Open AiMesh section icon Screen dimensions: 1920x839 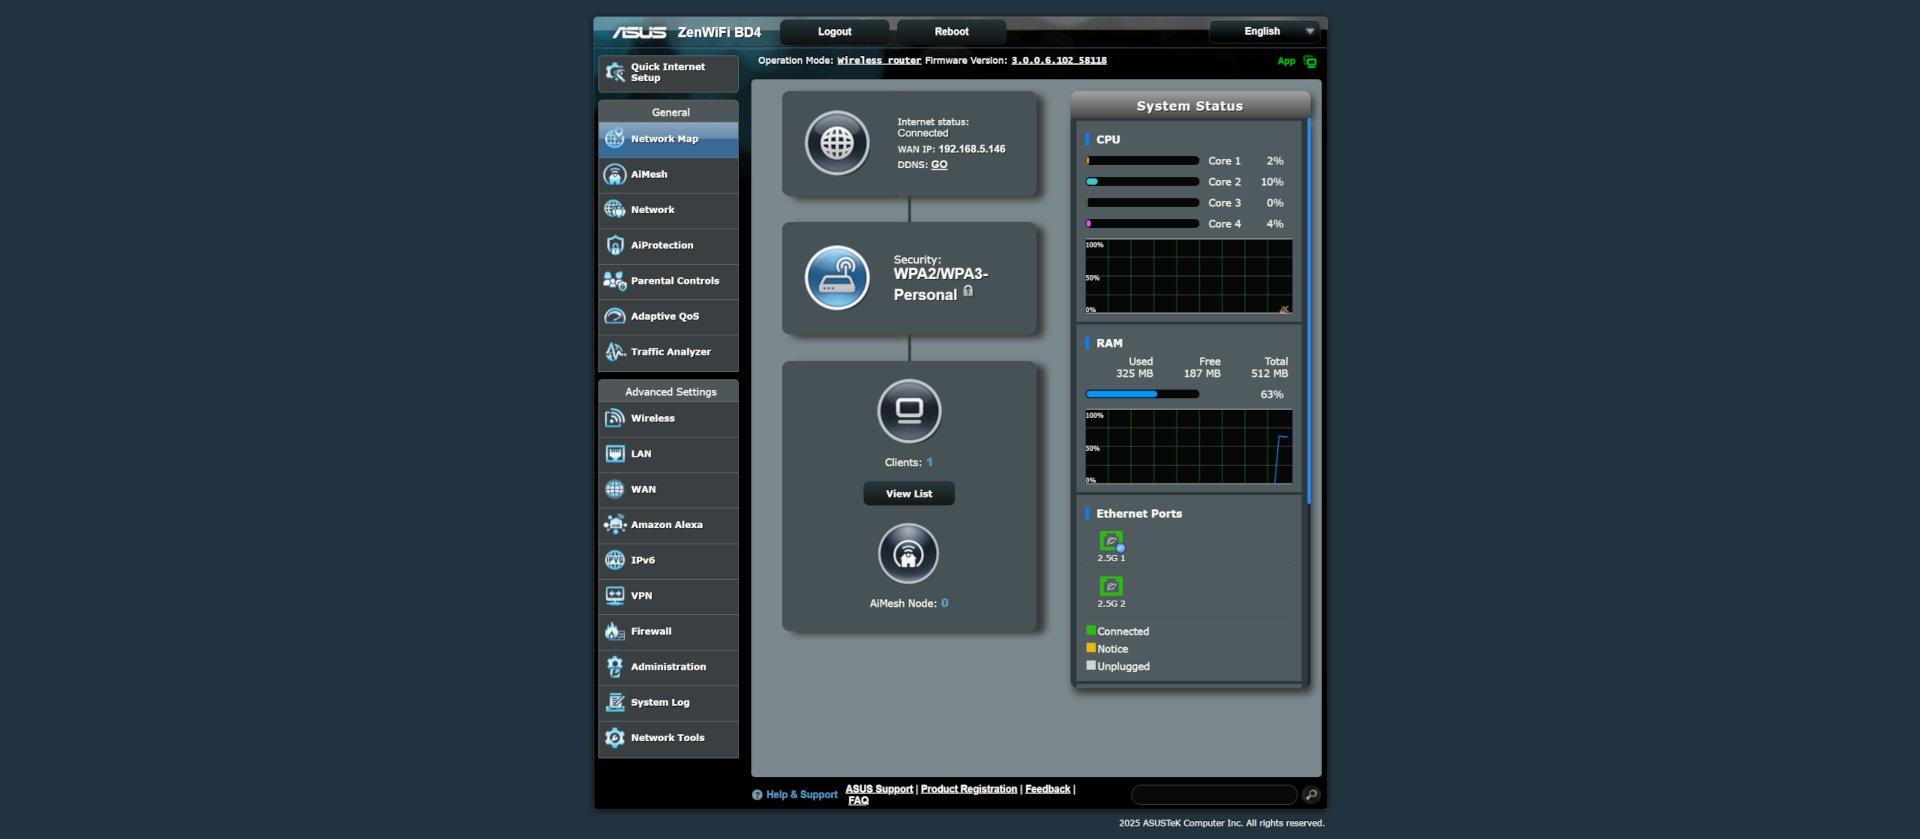coord(615,175)
